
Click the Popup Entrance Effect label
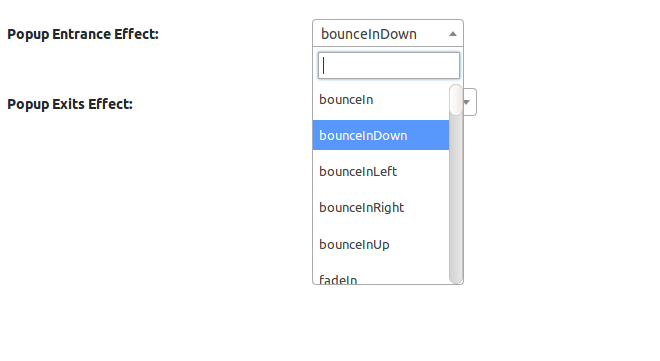[83, 34]
